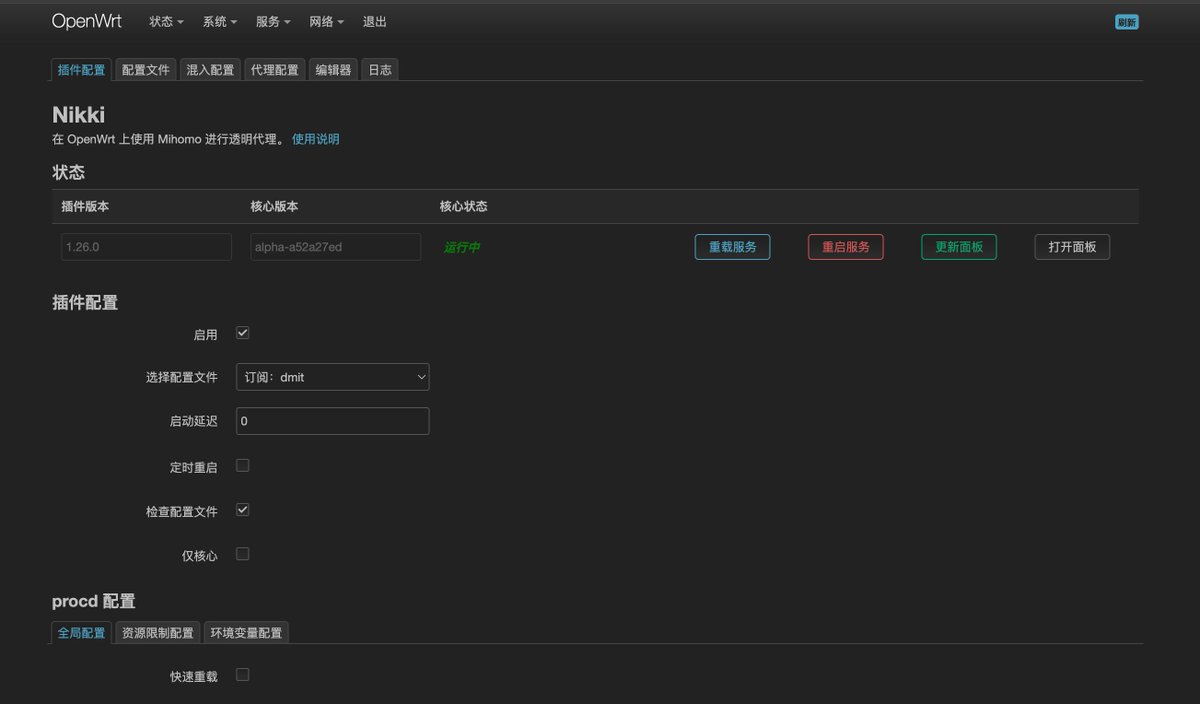
Task: Click the 更新面板 button
Action: [958, 247]
